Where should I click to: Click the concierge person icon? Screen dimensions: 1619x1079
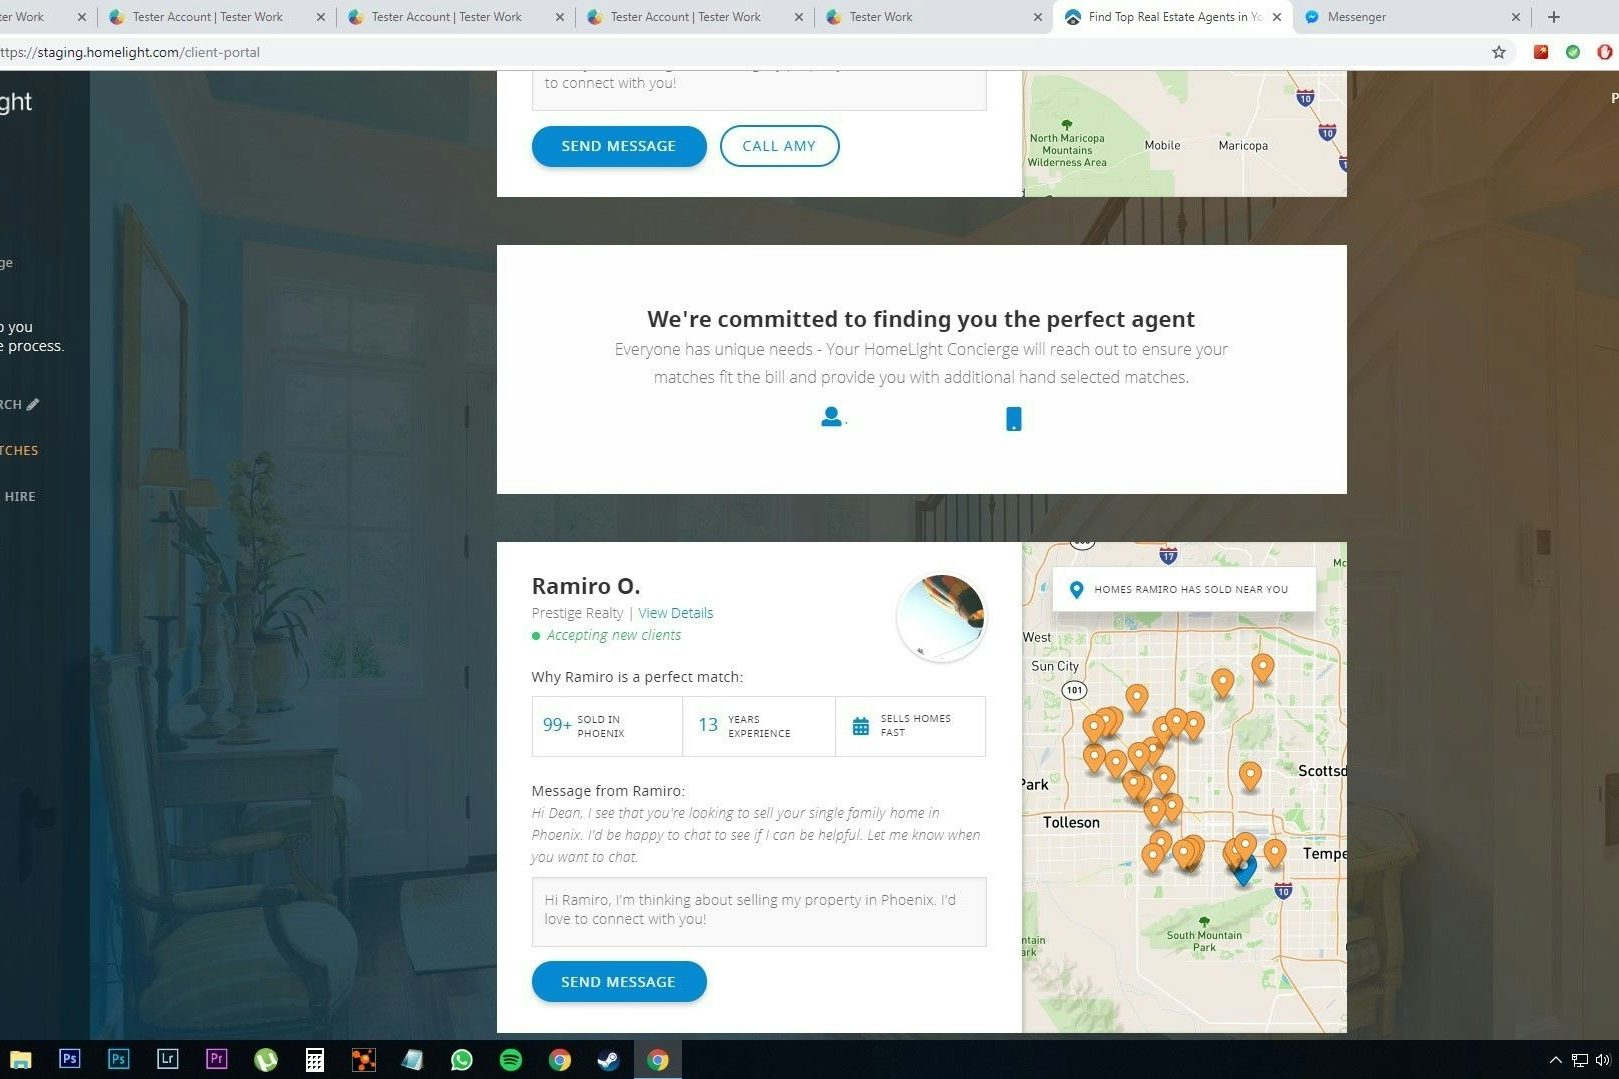pyautogui.click(x=831, y=417)
